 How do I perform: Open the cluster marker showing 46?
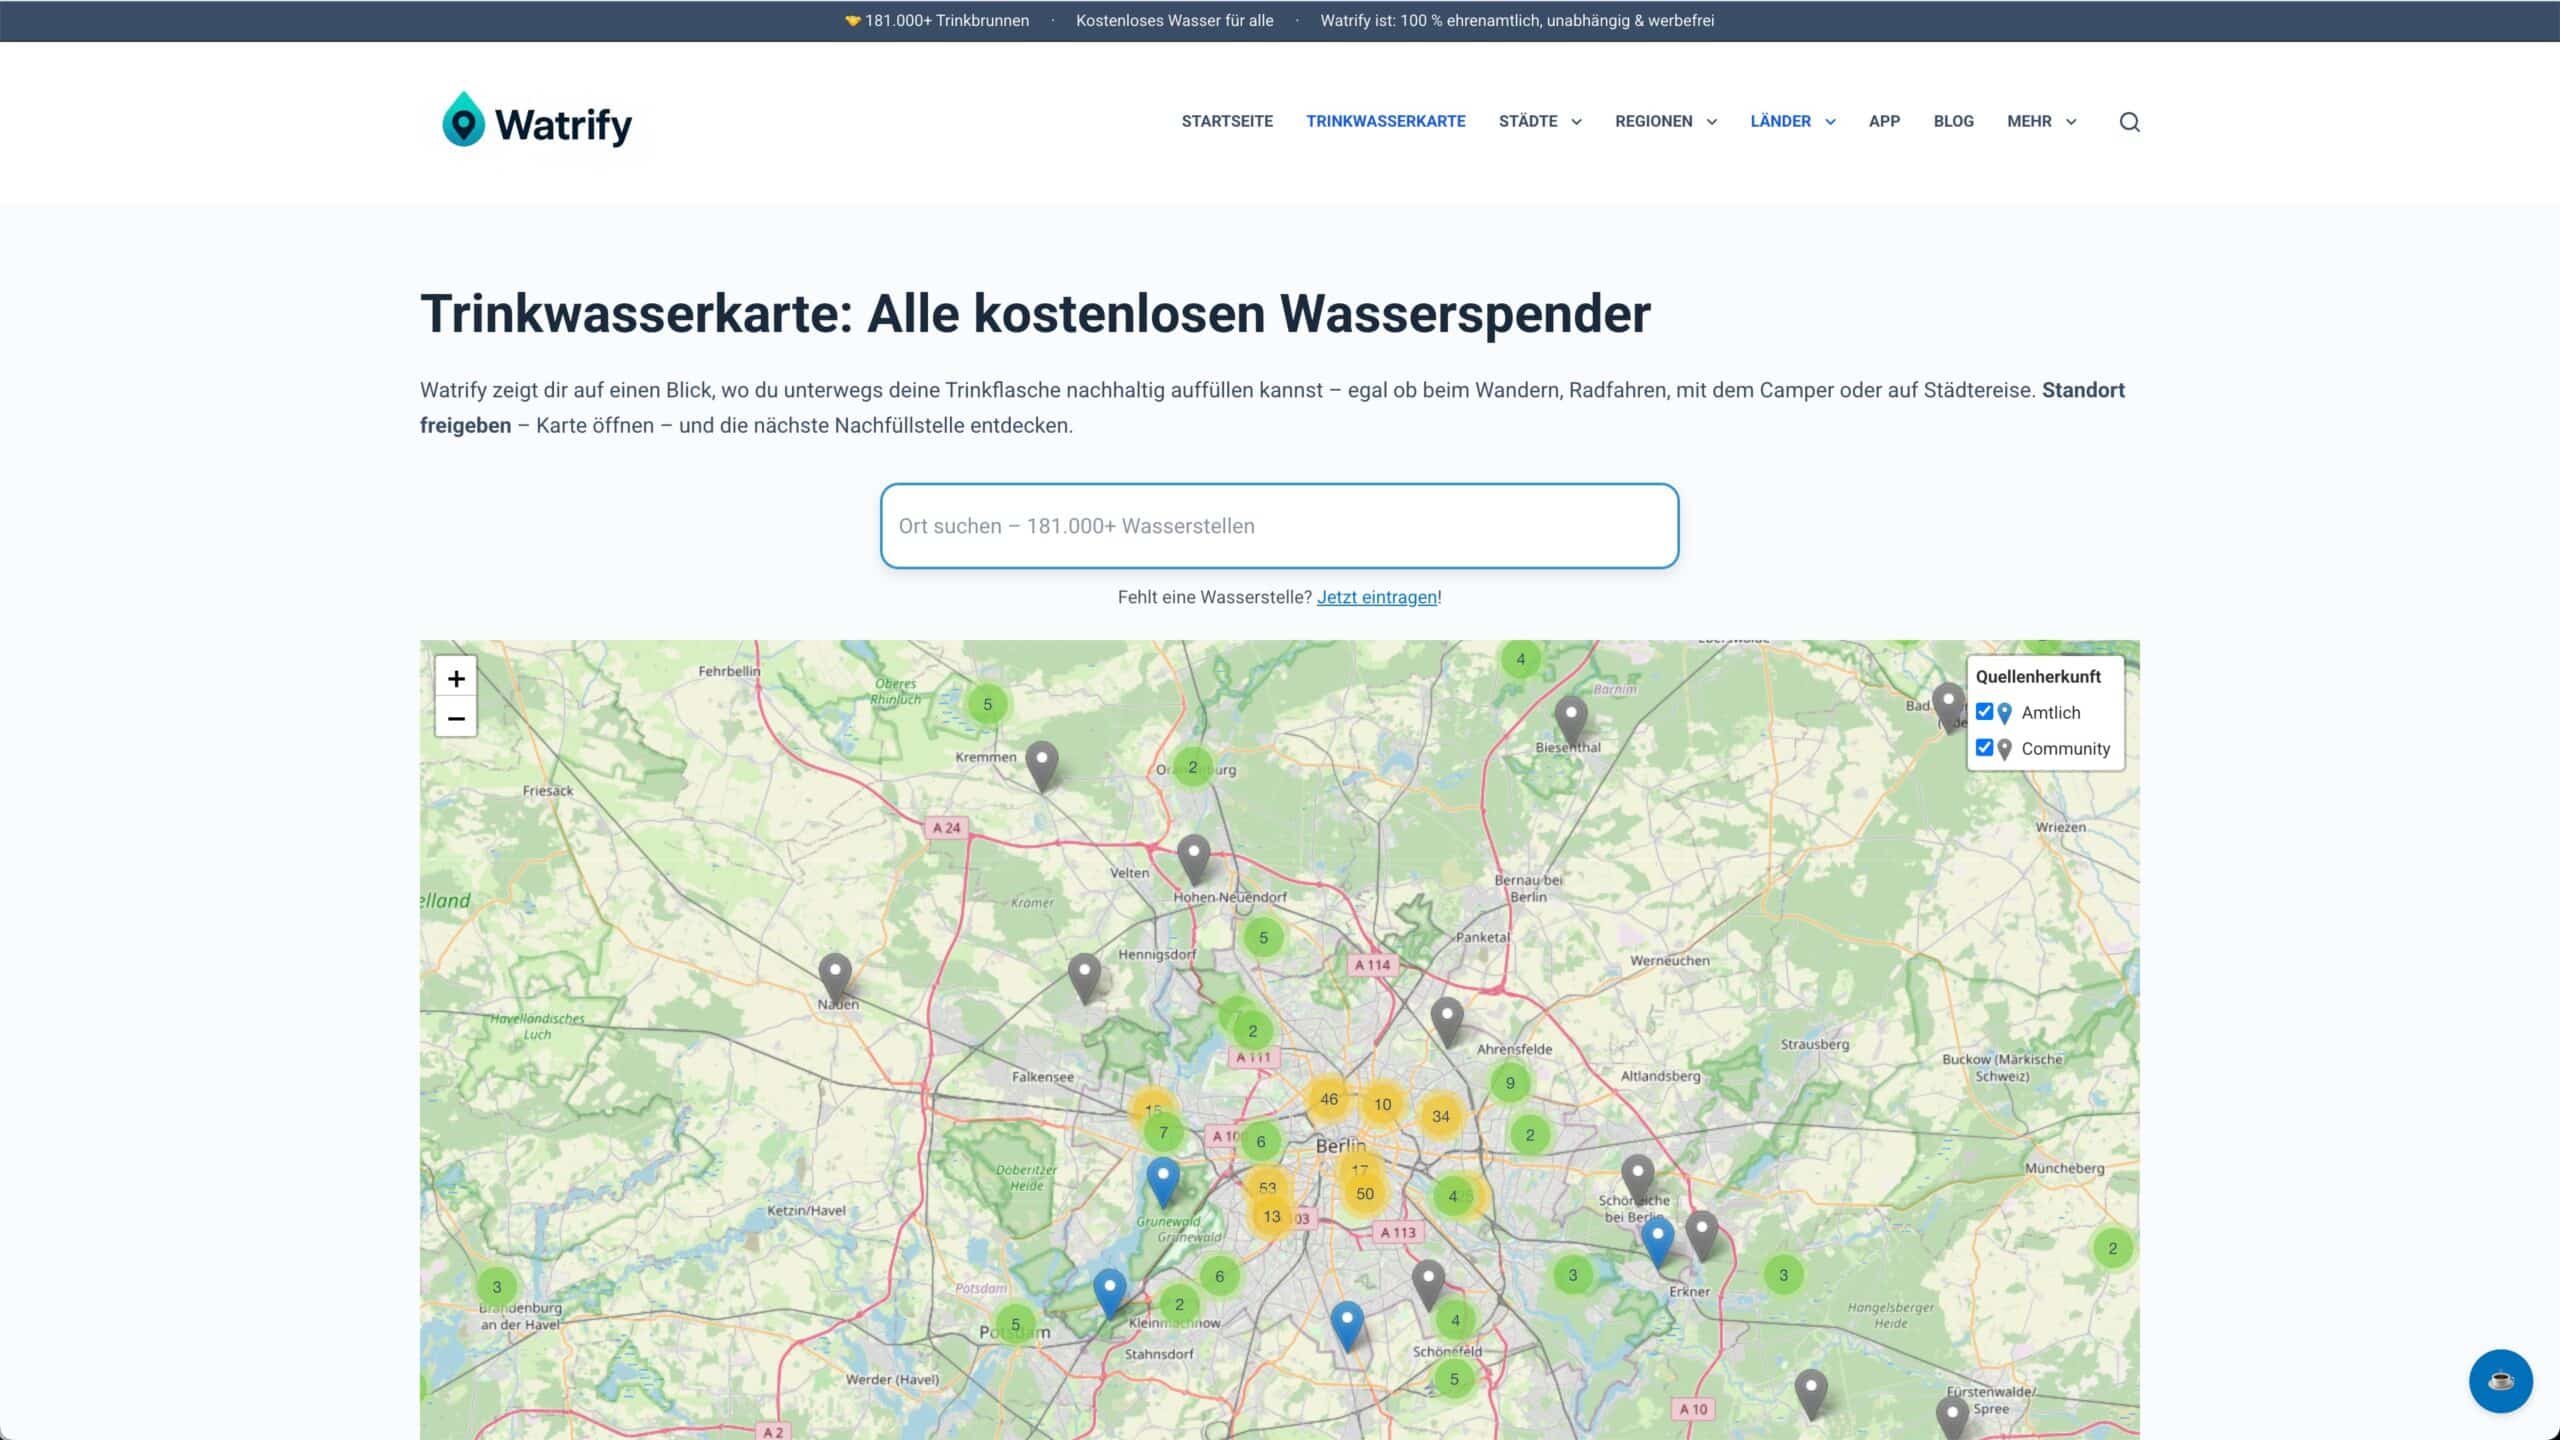click(1329, 1099)
